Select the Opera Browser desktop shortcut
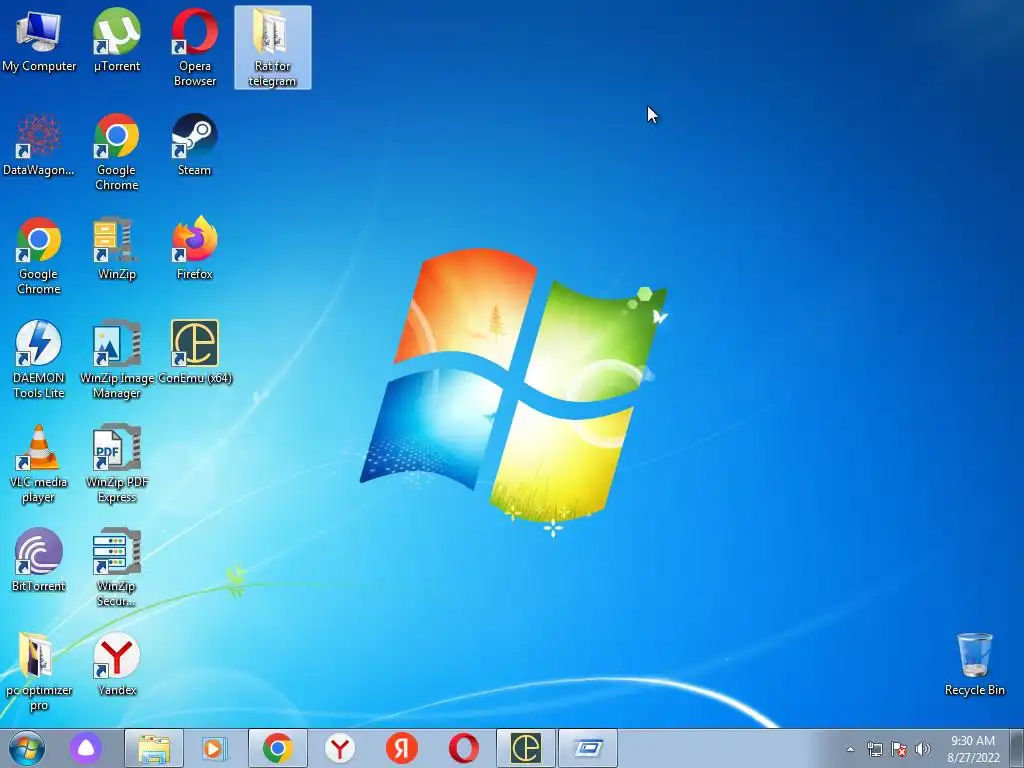Screen dimensions: 1024x768 point(195,49)
